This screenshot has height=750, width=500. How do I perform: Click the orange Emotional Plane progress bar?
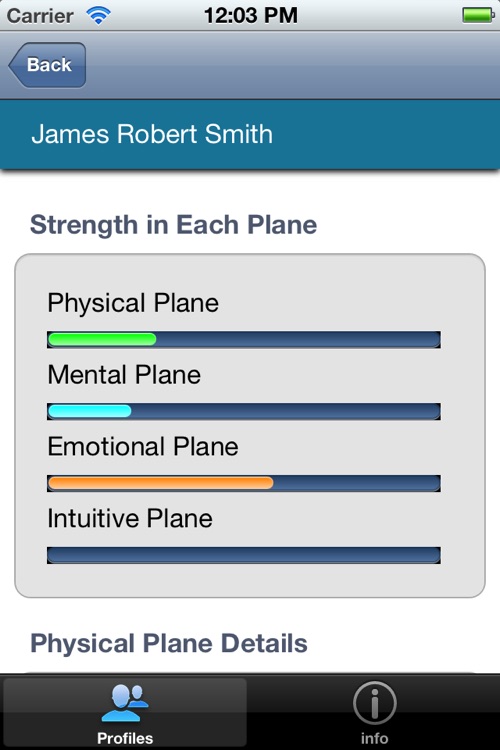coord(244,483)
